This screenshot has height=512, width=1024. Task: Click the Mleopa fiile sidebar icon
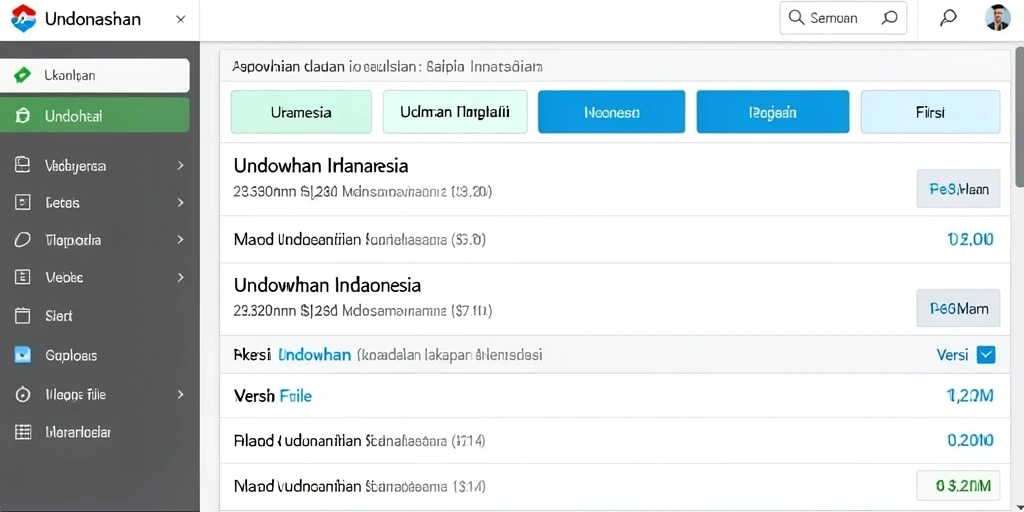(x=22, y=394)
